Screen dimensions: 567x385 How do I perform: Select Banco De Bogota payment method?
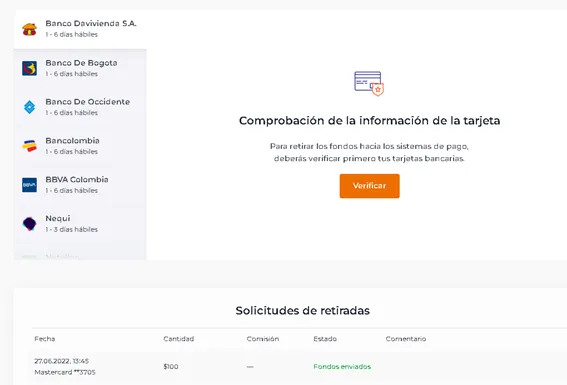click(80, 68)
